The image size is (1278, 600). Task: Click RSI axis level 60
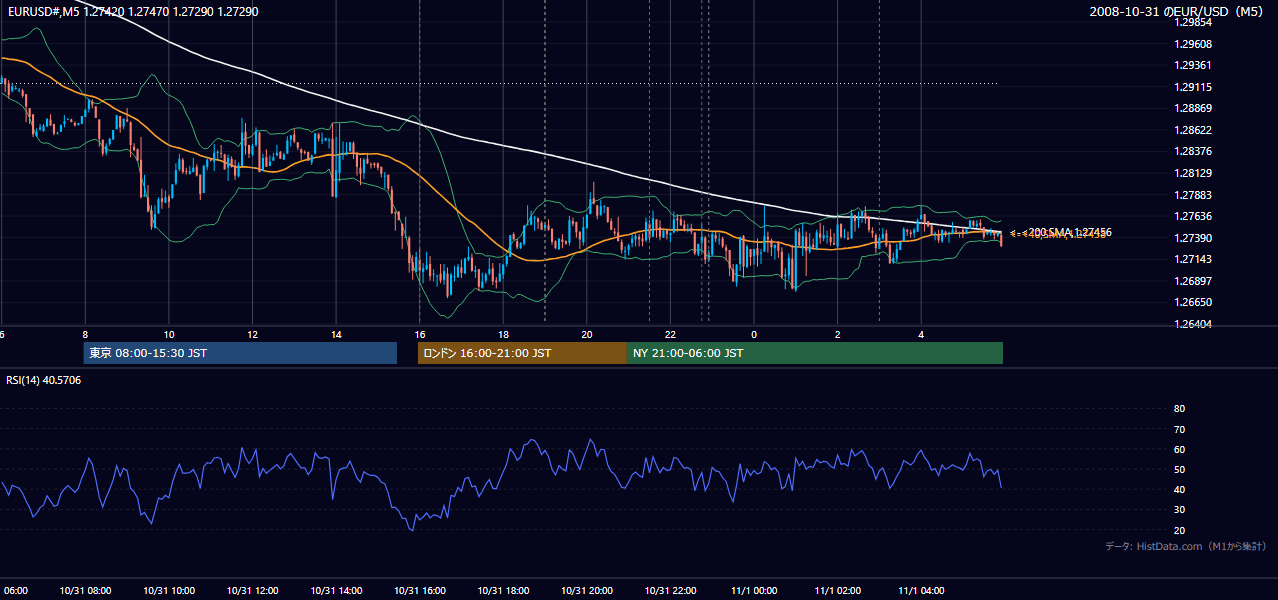1179,449
